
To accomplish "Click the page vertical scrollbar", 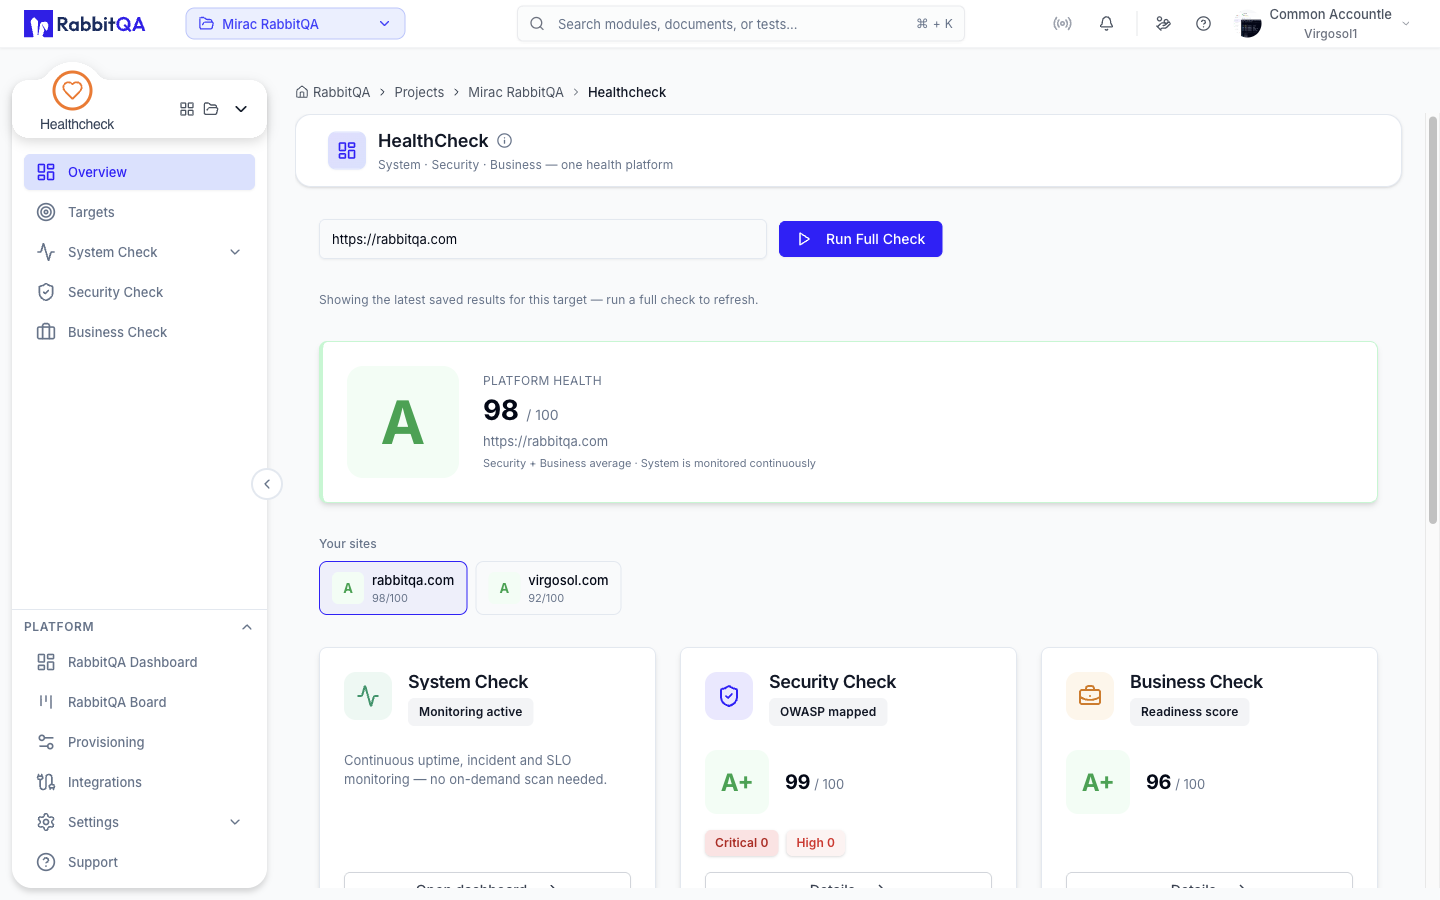I will (x=1433, y=320).
